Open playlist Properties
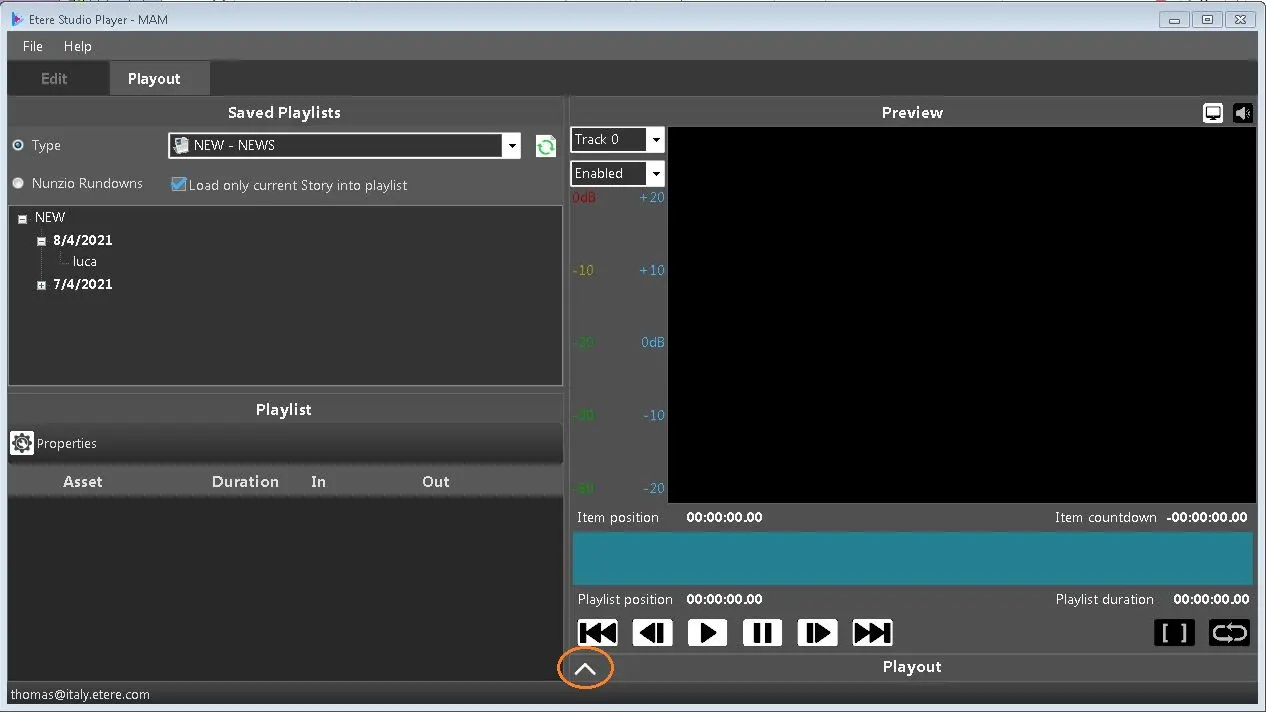This screenshot has width=1266, height=712. pos(55,443)
